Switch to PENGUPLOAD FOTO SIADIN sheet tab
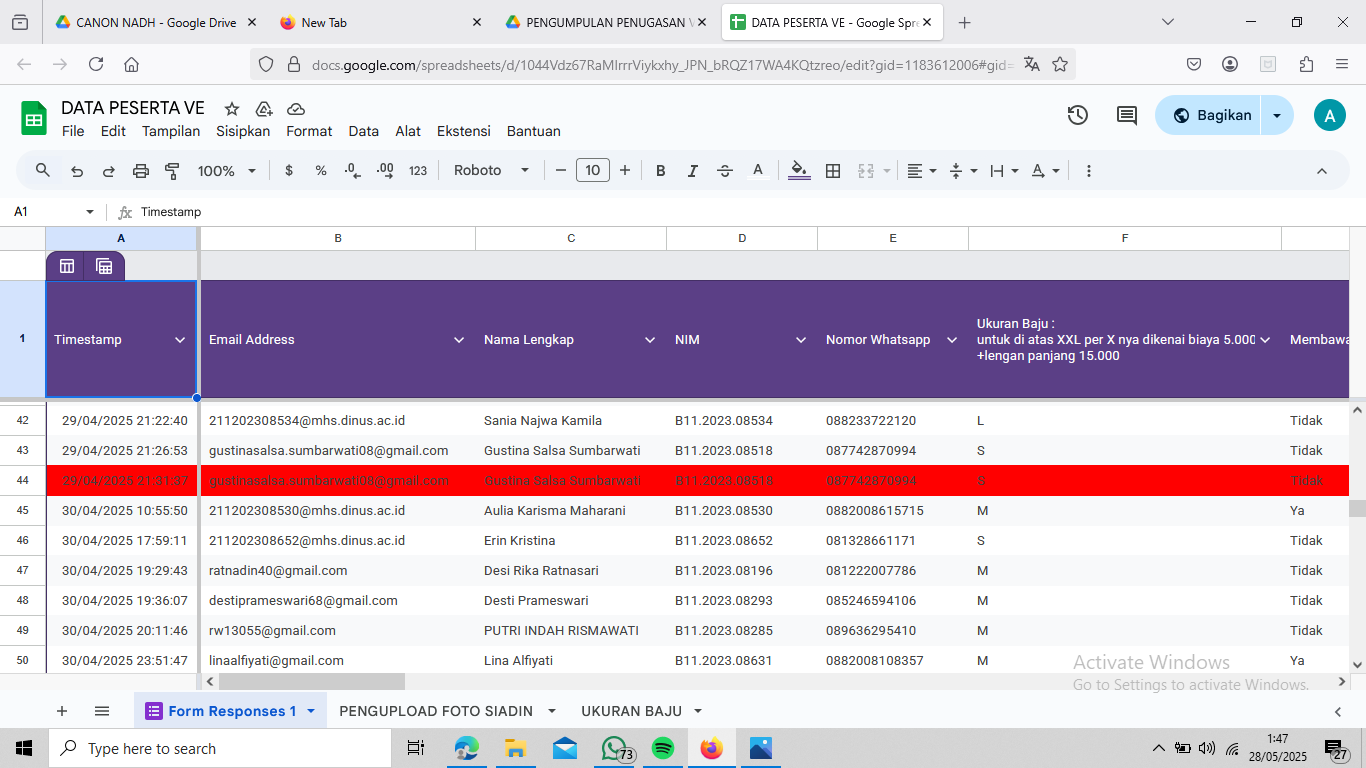 (x=436, y=711)
